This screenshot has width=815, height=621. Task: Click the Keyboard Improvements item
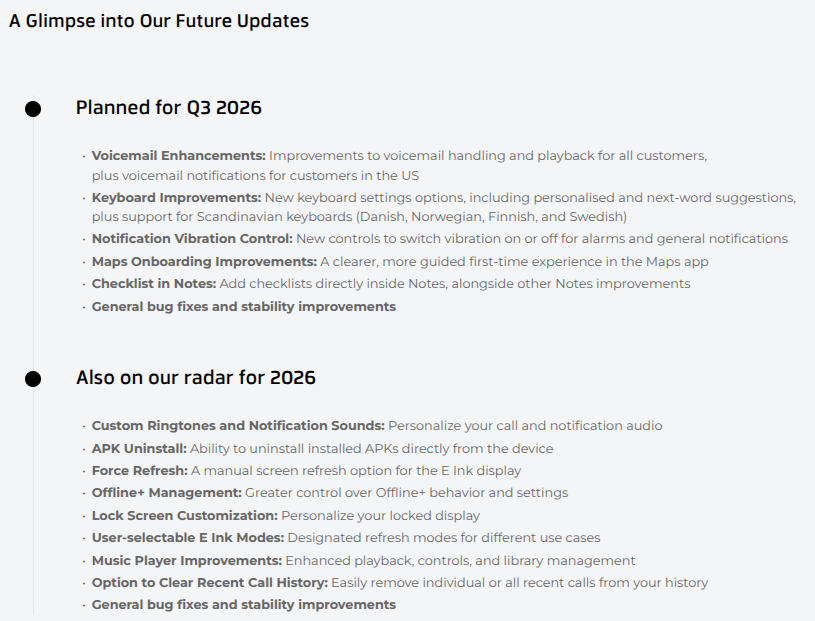(x=444, y=207)
